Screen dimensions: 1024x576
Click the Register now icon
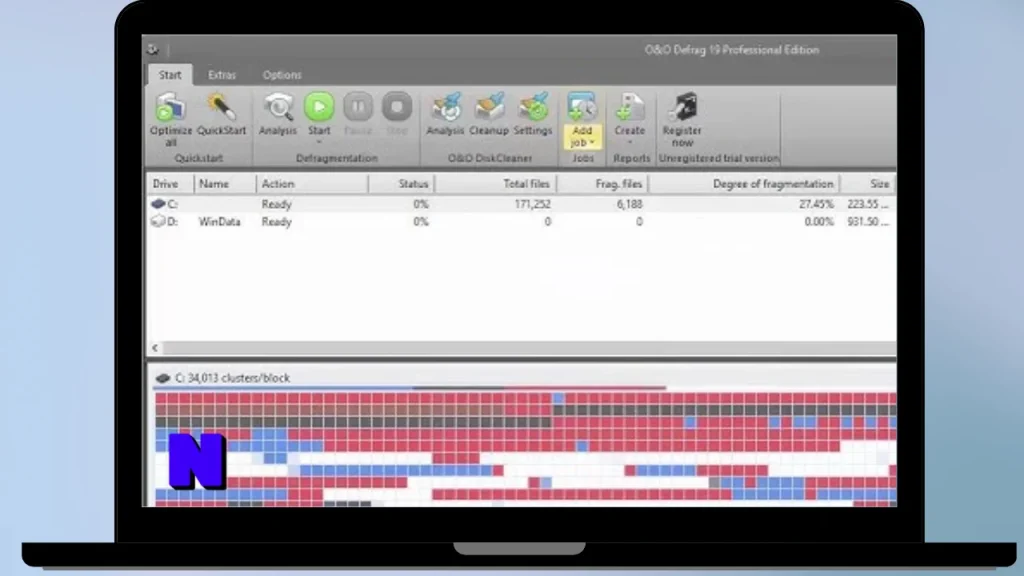click(682, 107)
